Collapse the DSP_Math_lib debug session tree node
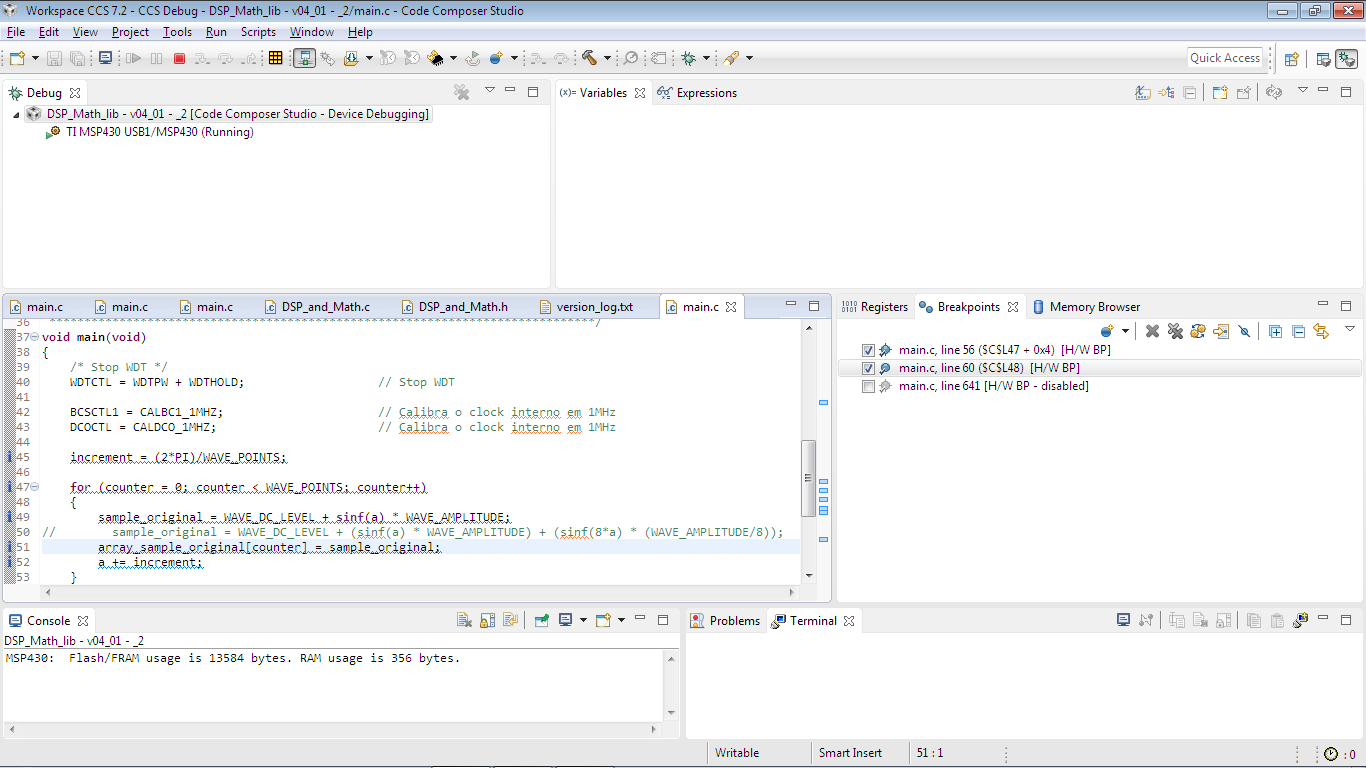This screenshot has width=1366, height=768. 16,114
